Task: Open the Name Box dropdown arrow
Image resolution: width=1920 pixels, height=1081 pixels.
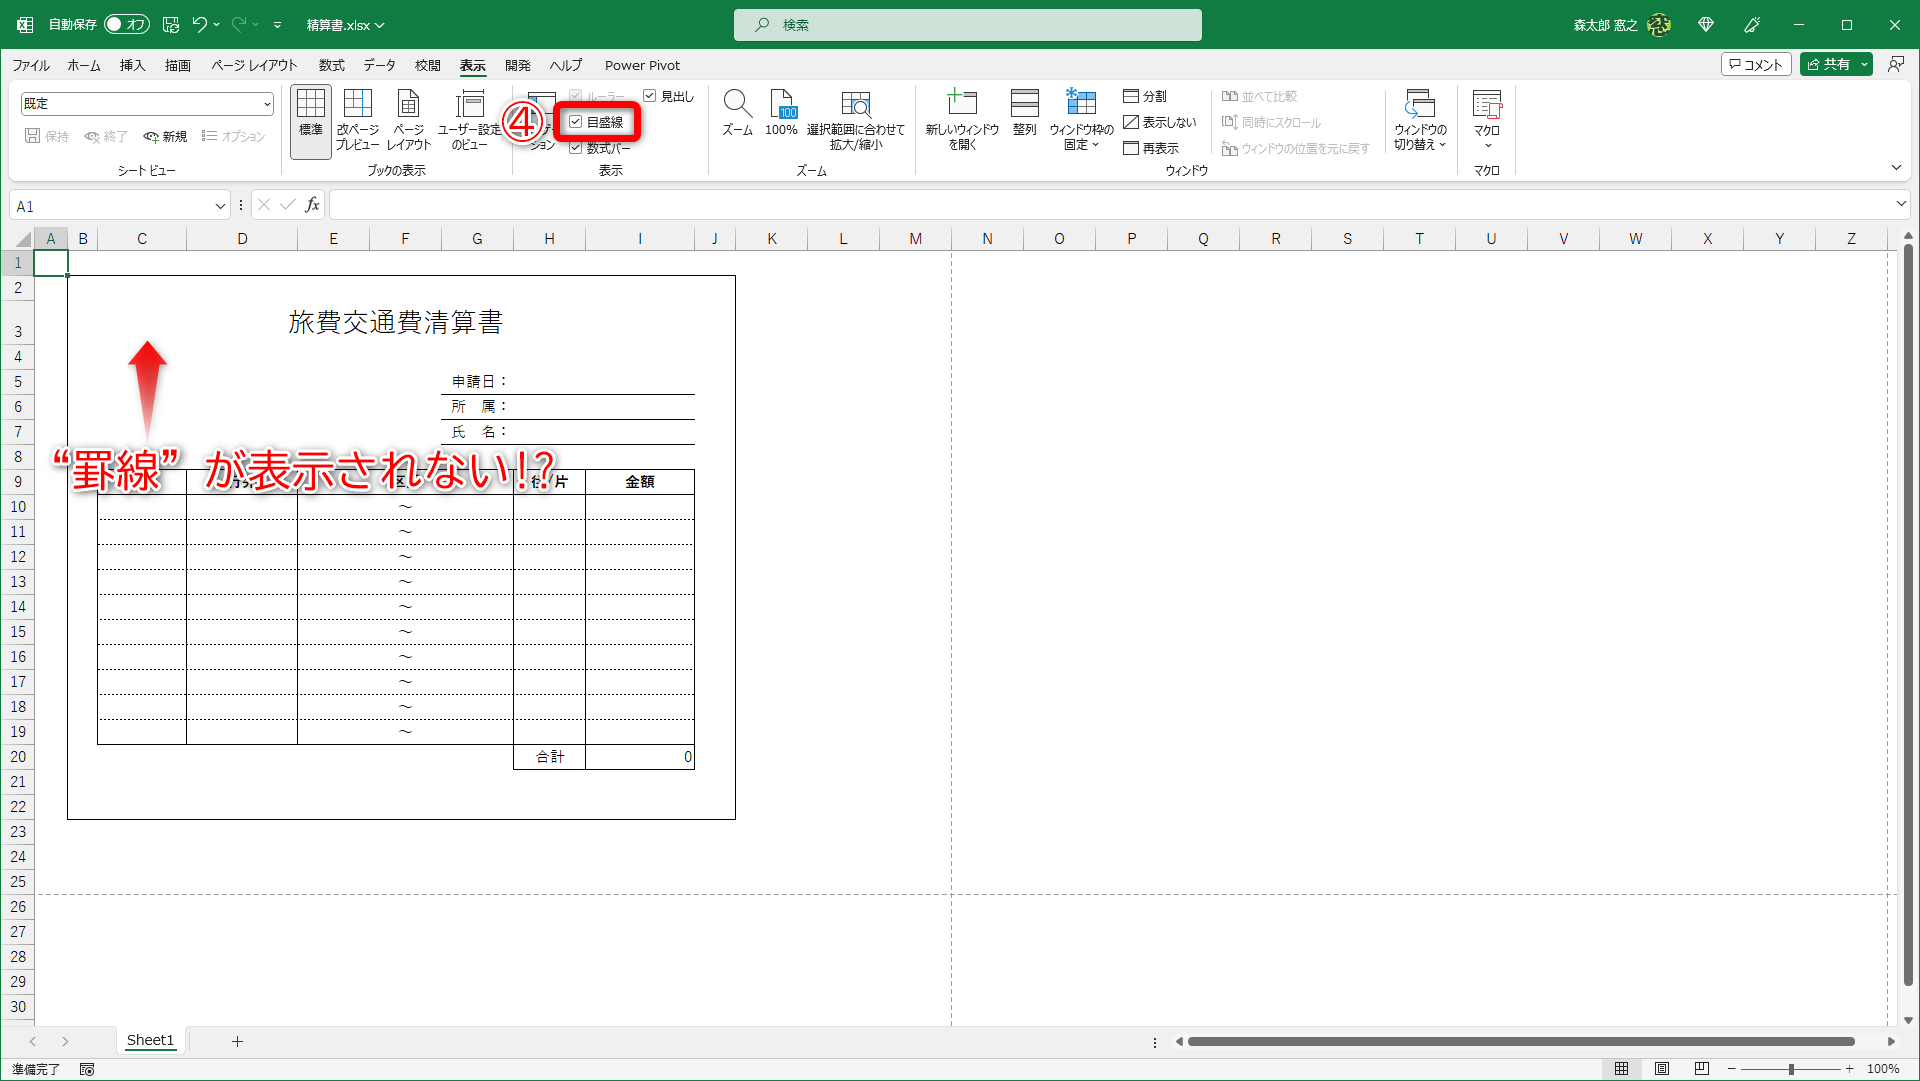Action: tap(220, 206)
